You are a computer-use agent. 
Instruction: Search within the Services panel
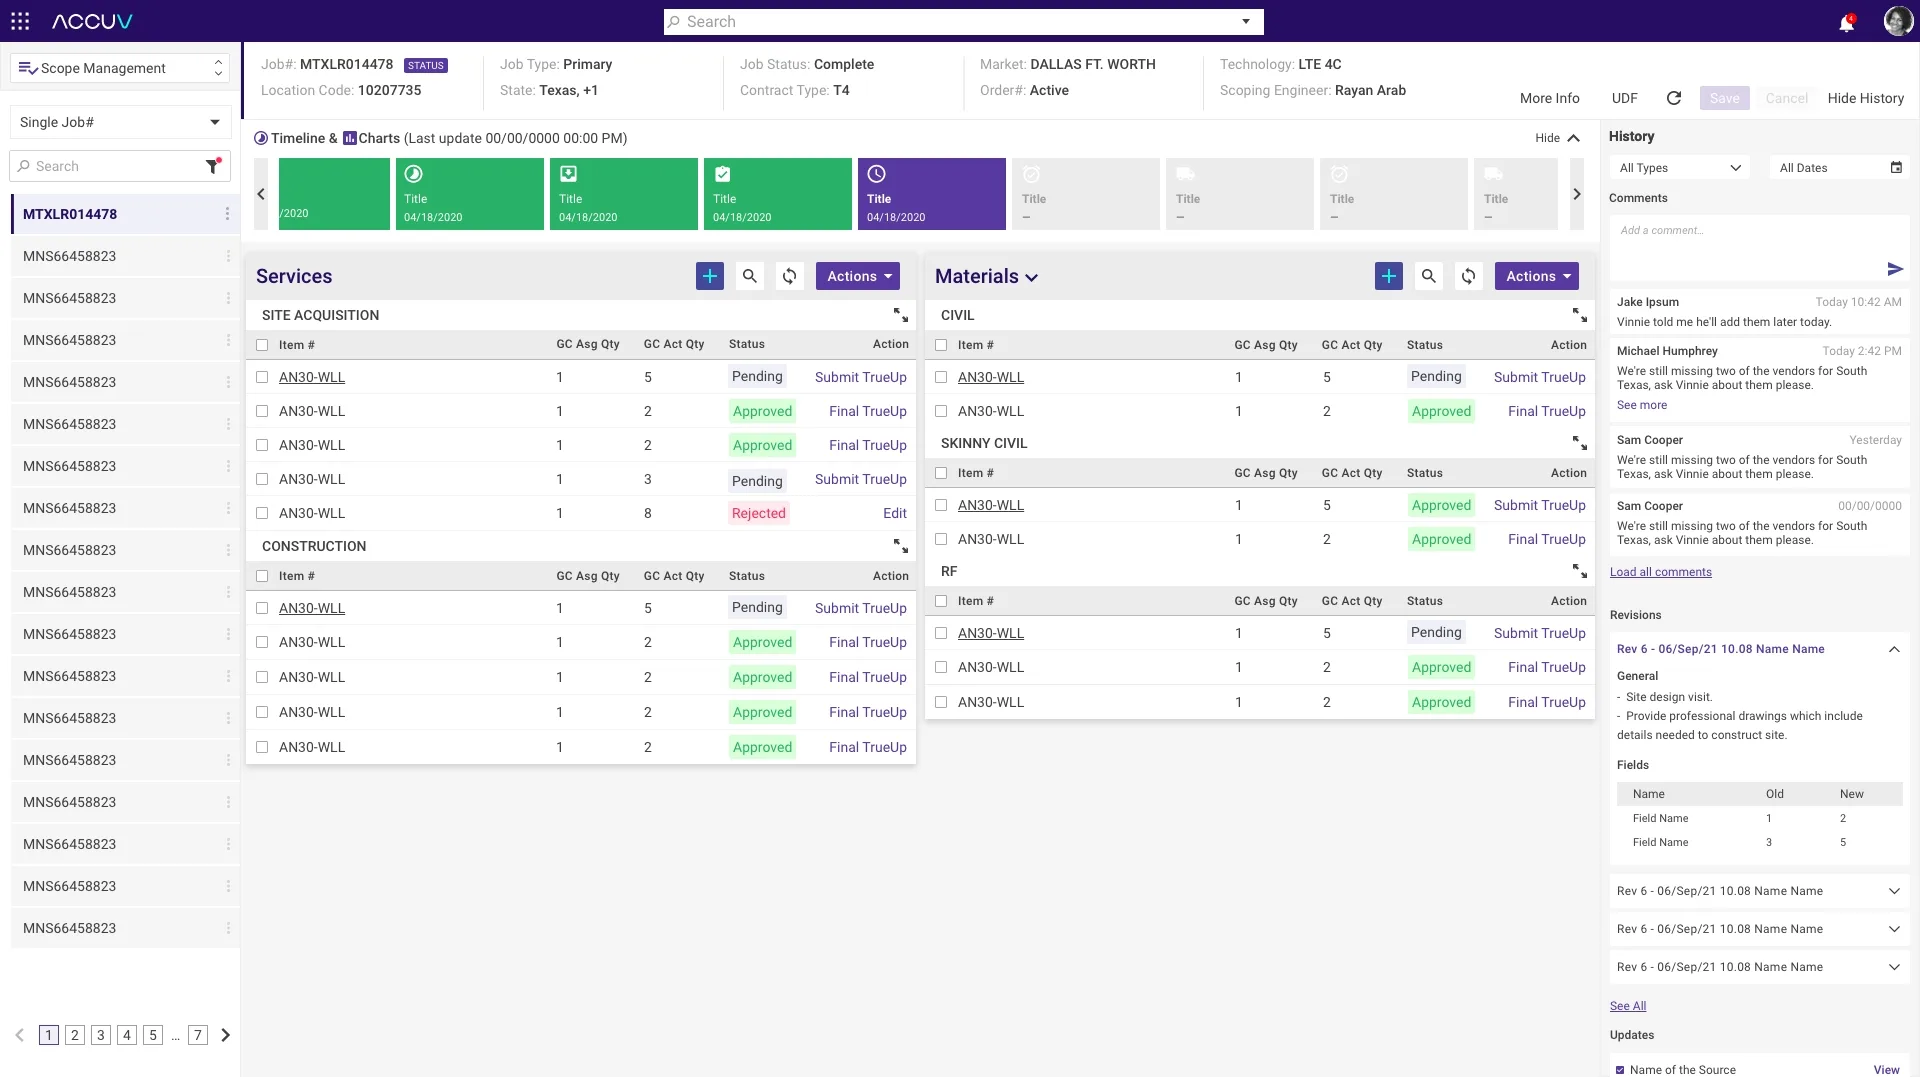(x=750, y=276)
